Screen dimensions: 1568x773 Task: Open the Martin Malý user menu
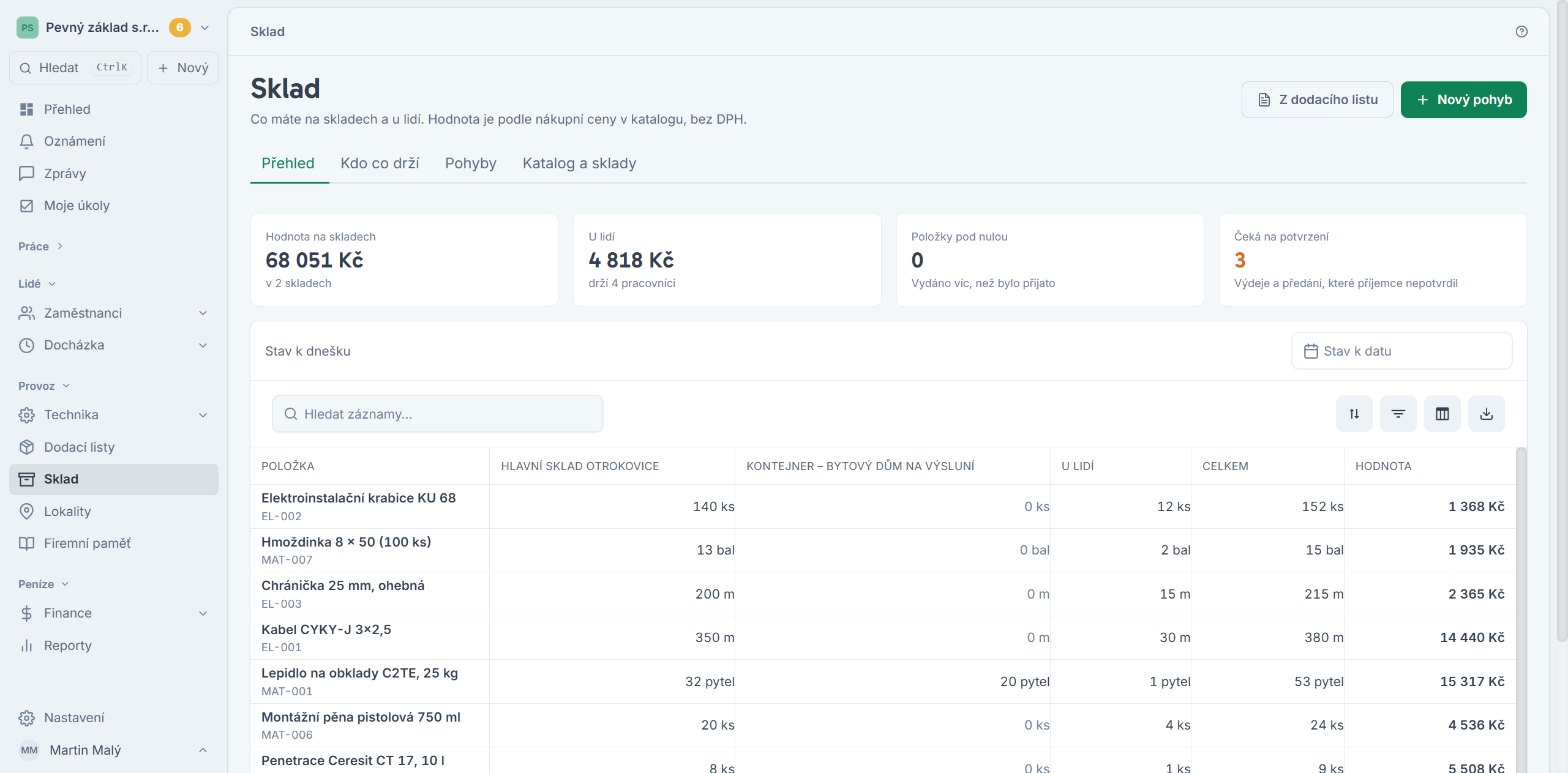click(x=113, y=750)
